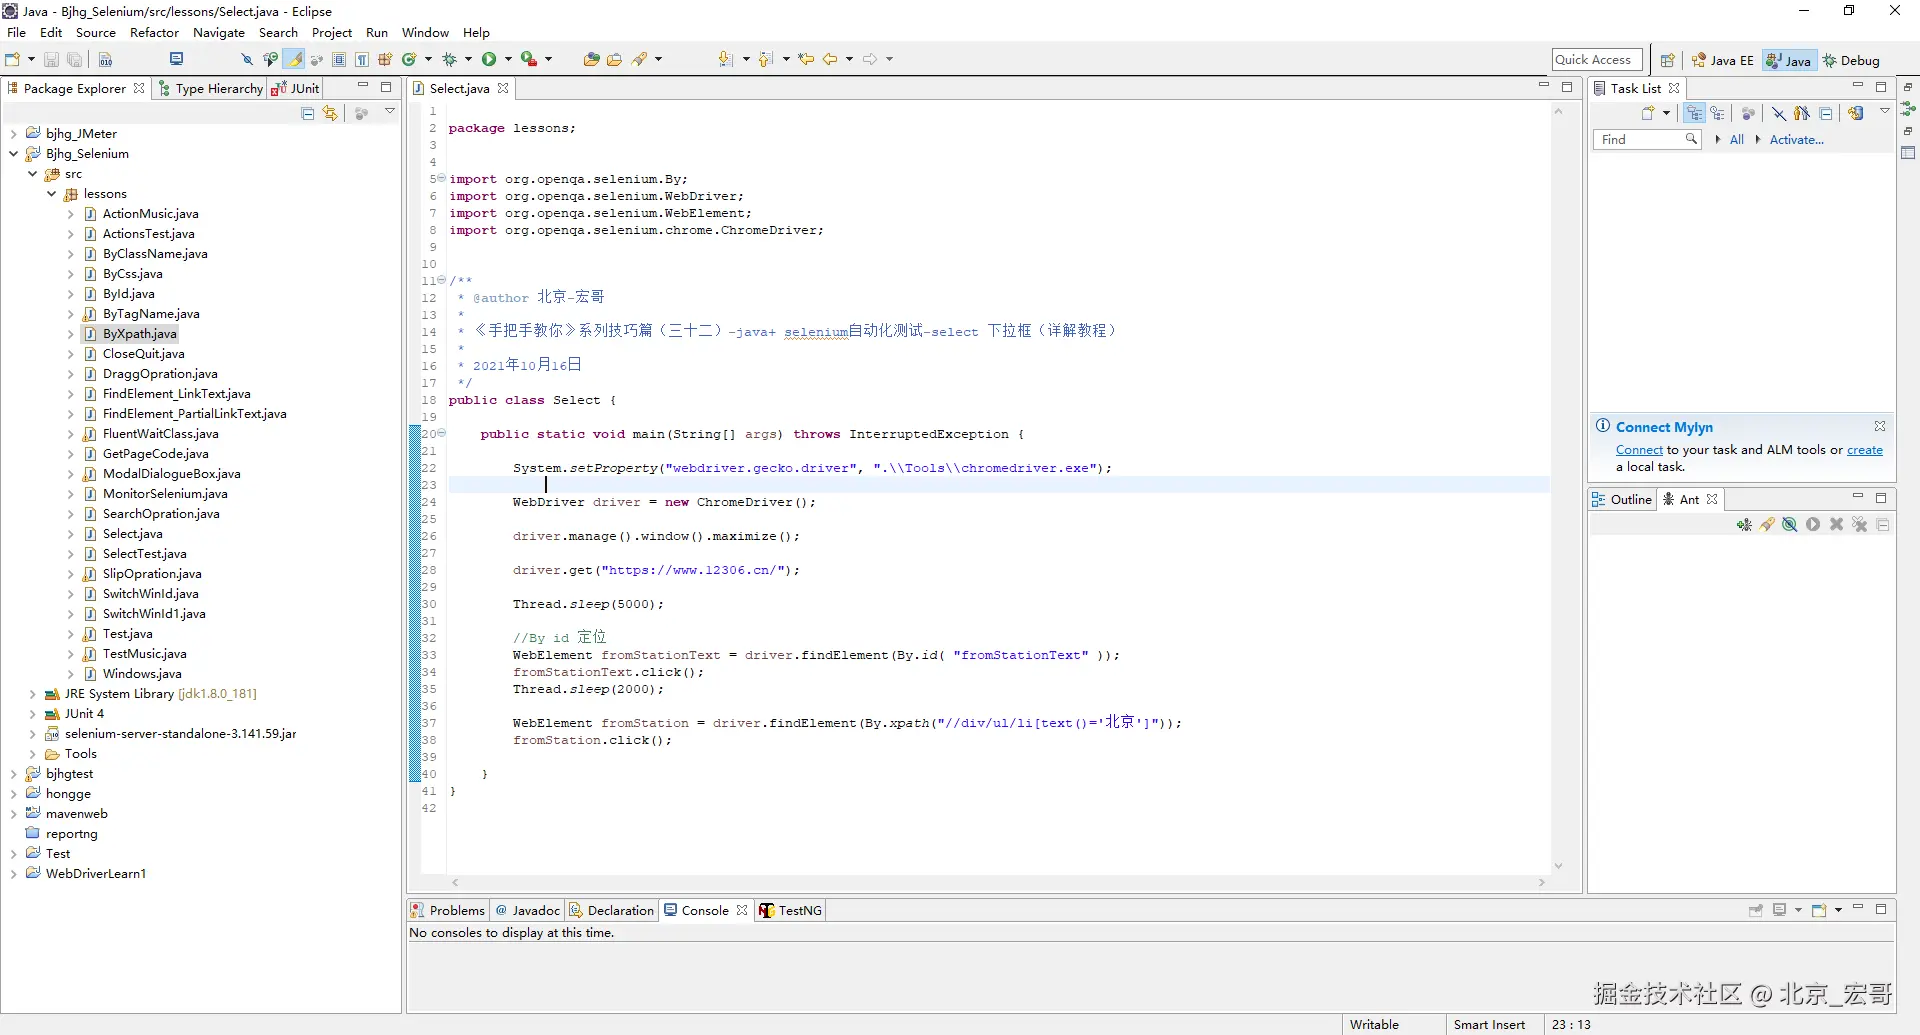Toggle Categorized presentation in Task List
1920x1035 pixels.
click(1694, 114)
